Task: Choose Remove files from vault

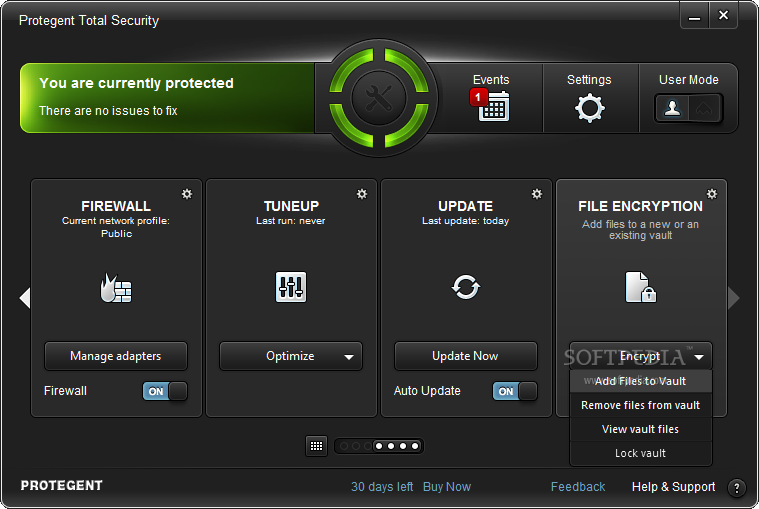Action: [640, 405]
